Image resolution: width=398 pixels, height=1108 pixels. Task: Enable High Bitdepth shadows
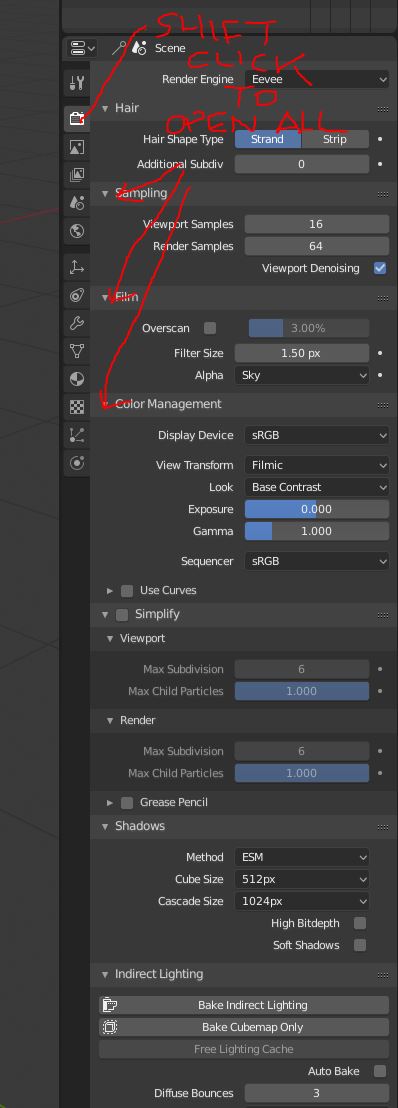[x=360, y=923]
